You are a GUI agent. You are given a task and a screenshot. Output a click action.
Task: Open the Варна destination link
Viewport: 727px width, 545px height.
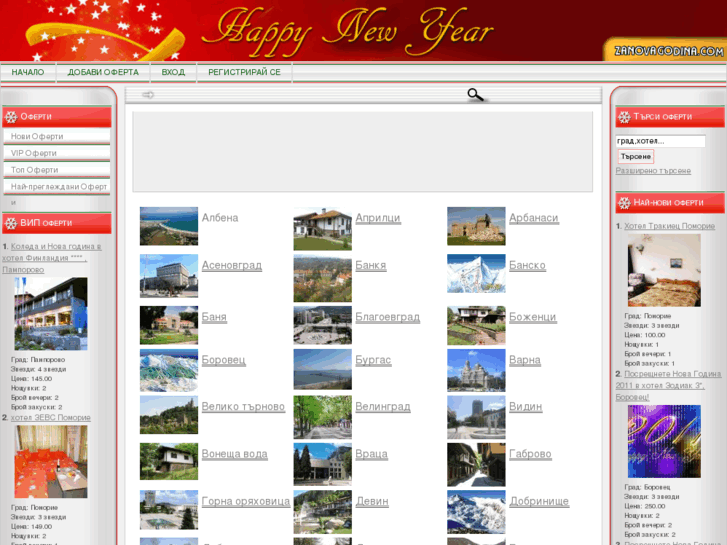pos(525,360)
